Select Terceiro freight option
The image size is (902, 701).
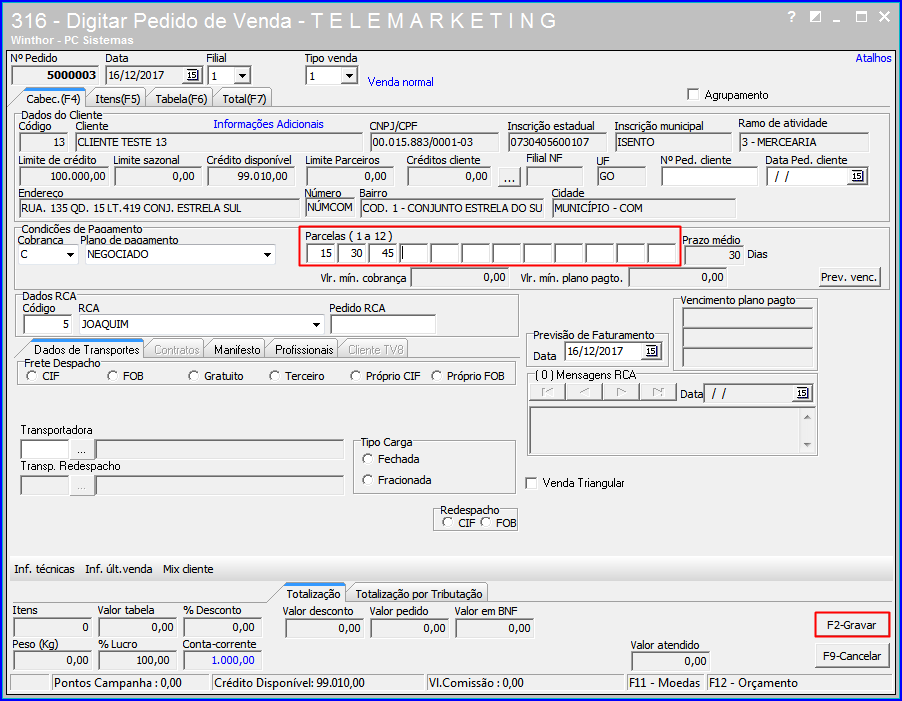coord(274,376)
